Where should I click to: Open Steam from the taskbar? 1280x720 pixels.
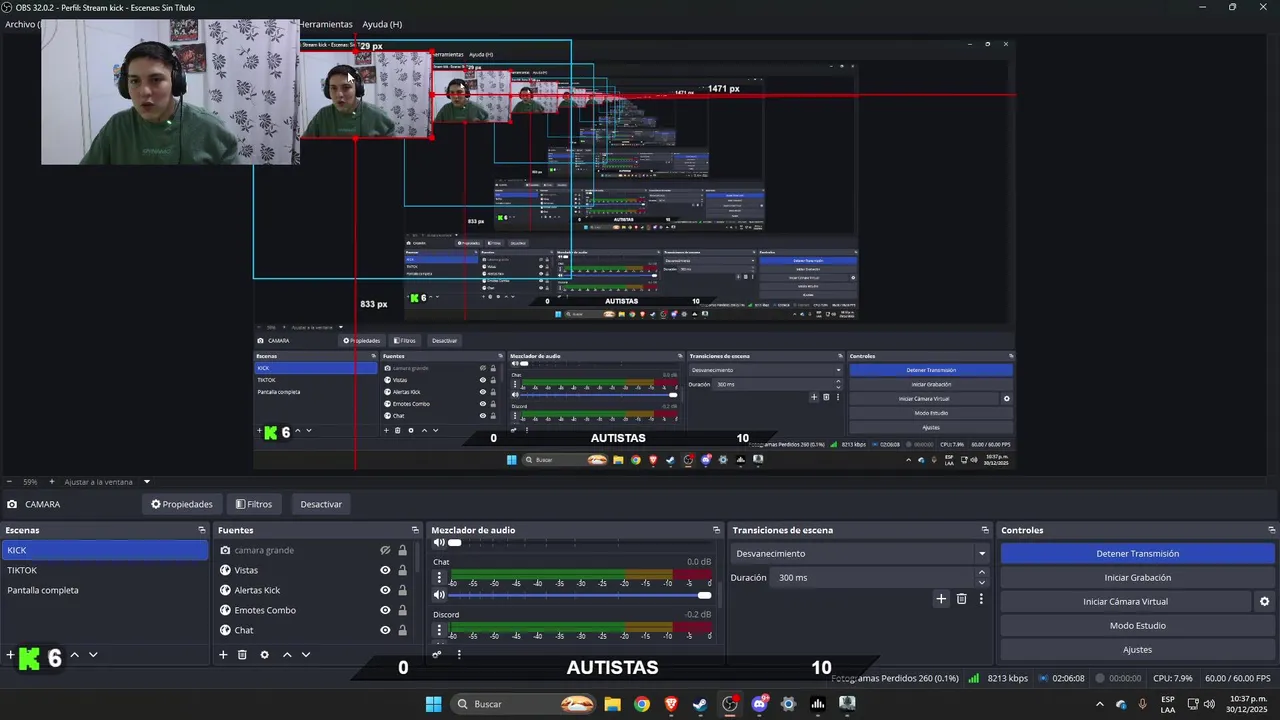700,704
